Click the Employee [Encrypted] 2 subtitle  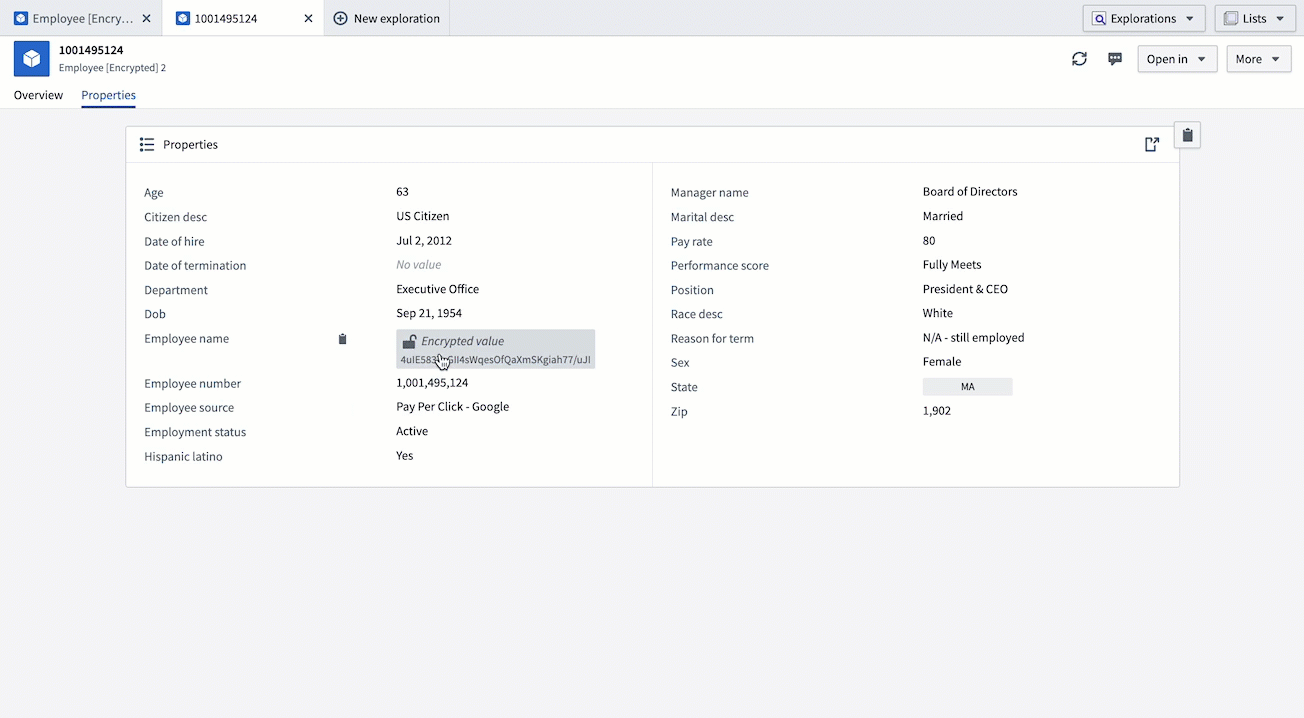112,68
